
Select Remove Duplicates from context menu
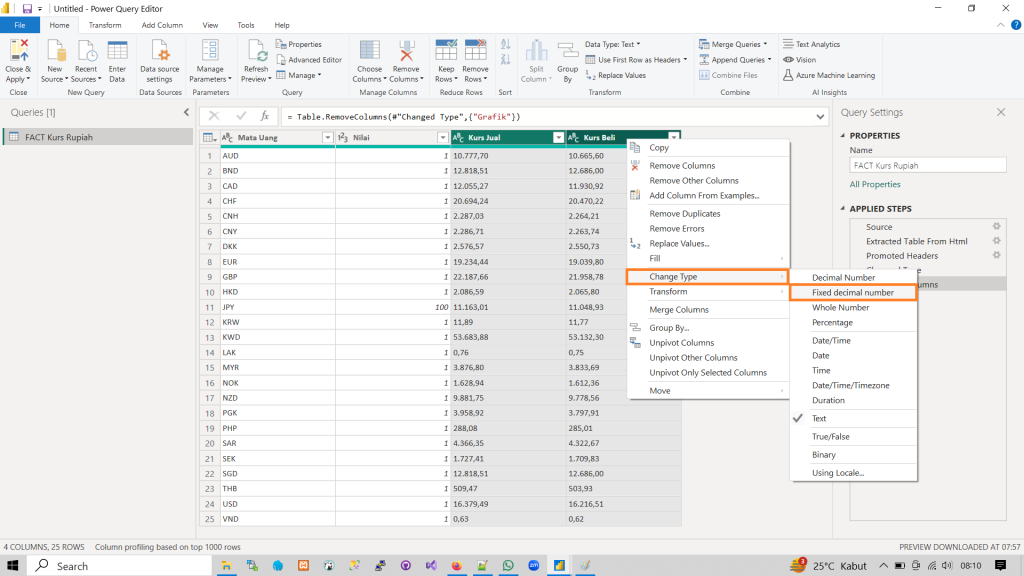(x=684, y=214)
